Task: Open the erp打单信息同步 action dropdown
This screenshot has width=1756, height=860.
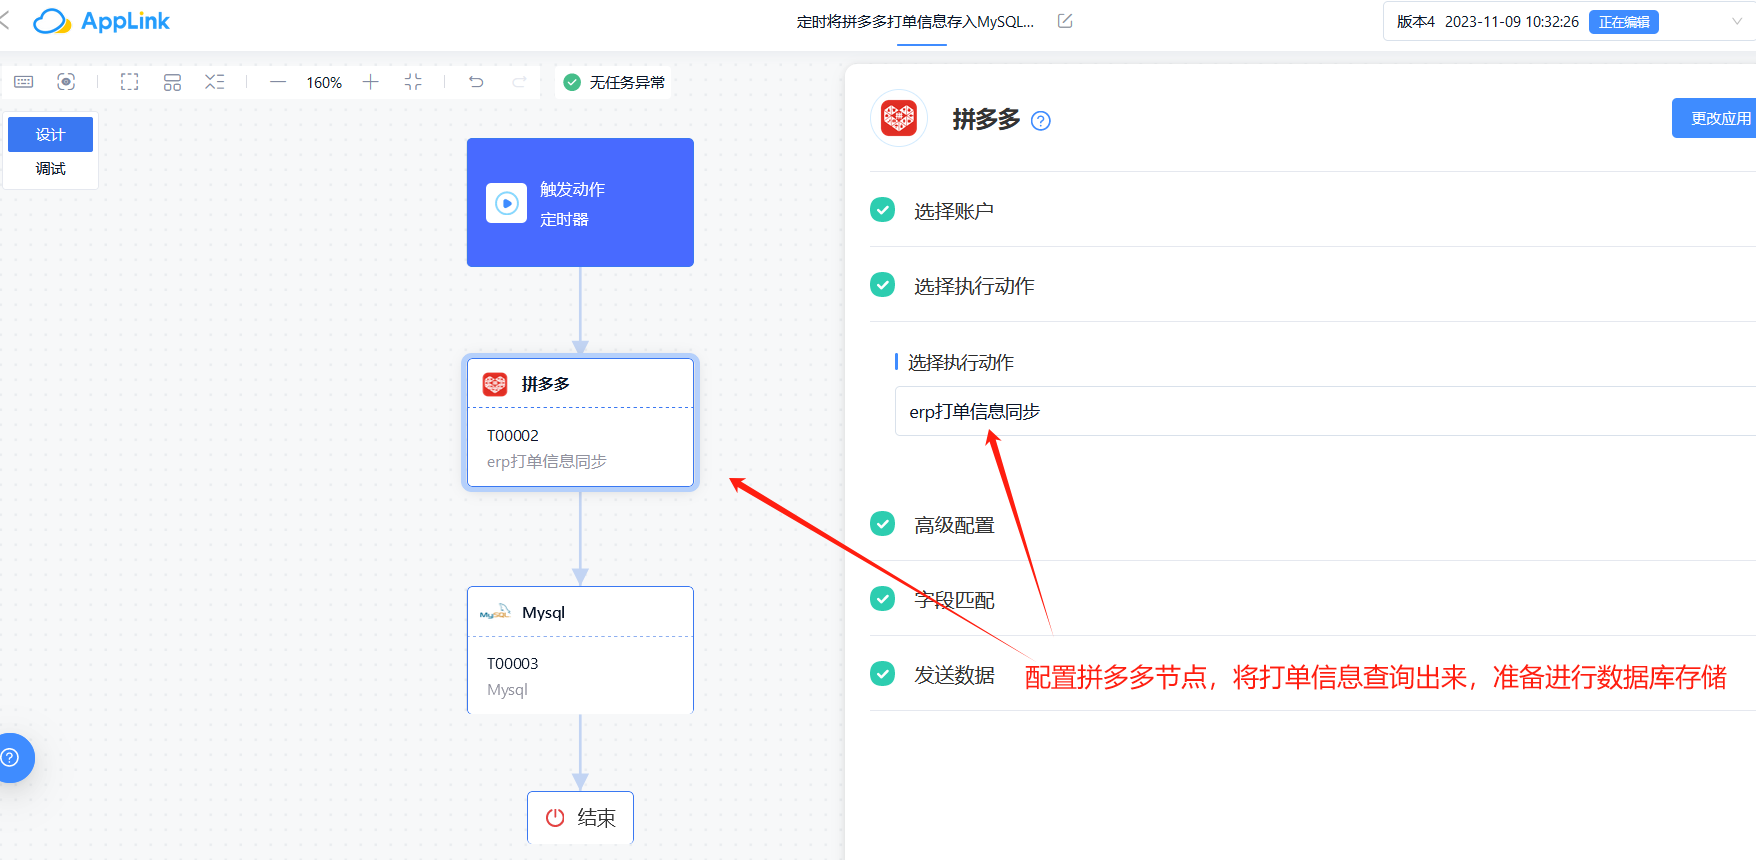Action: tap(1325, 411)
